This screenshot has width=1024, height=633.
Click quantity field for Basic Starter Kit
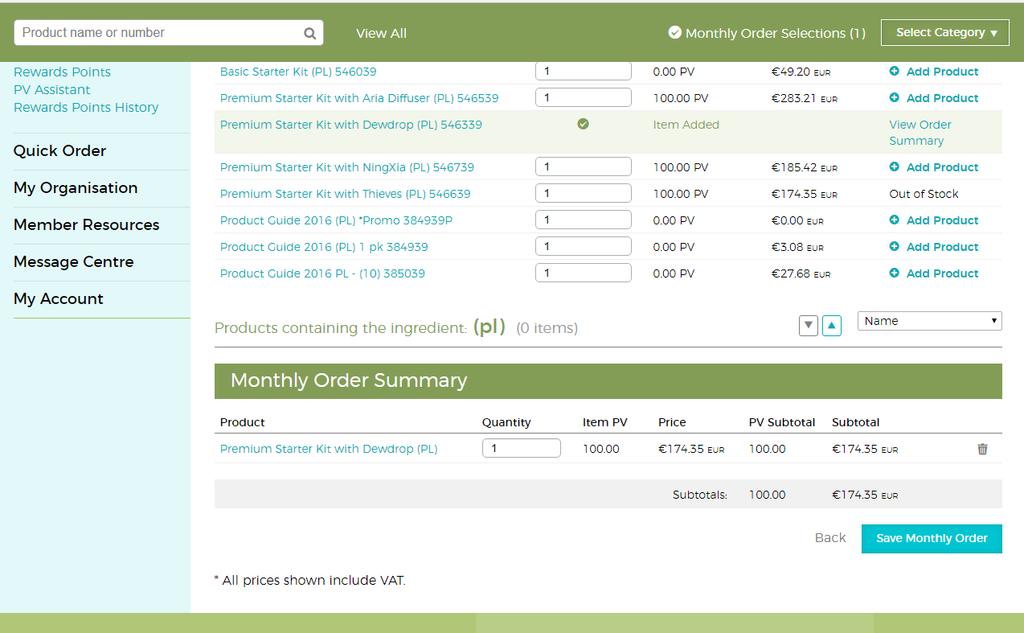tap(583, 71)
